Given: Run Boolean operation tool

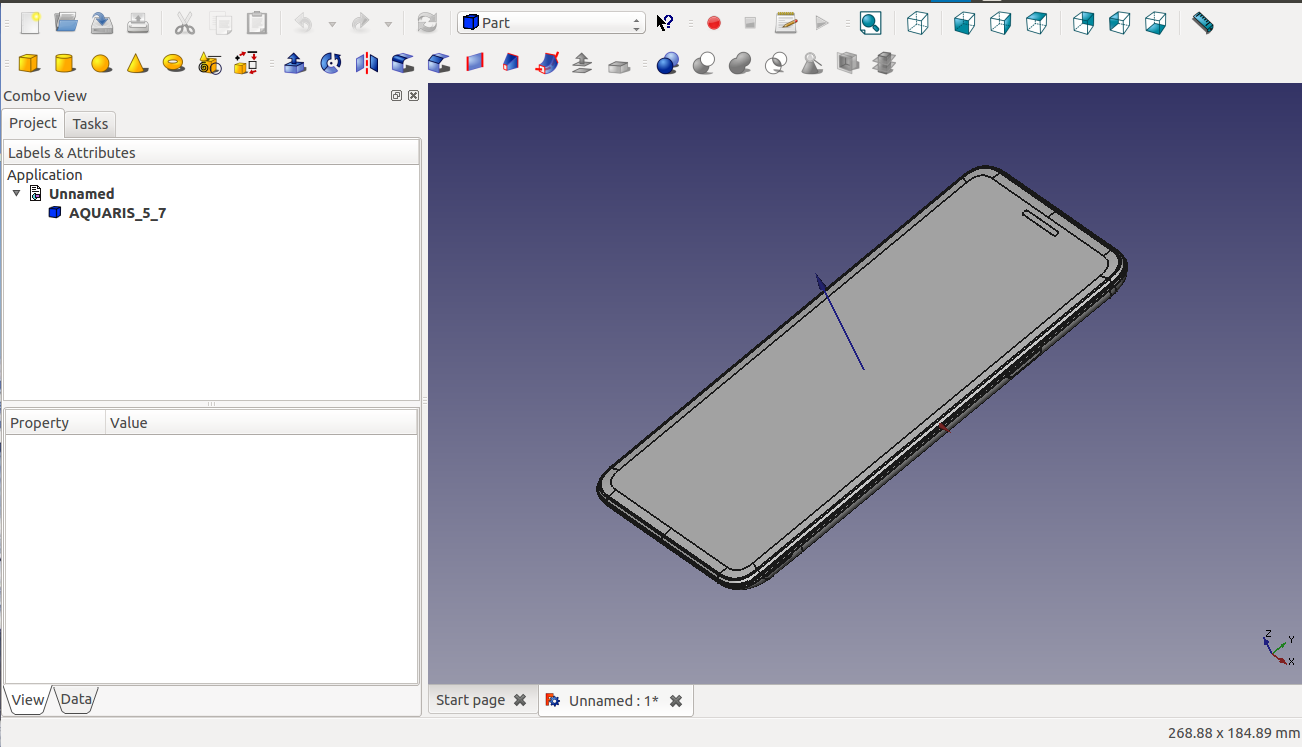Looking at the screenshot, I should (x=668, y=64).
